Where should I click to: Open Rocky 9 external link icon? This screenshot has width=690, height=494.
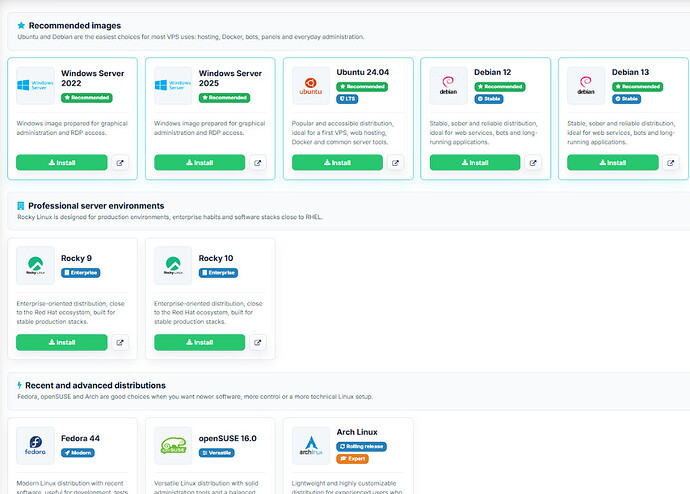(x=120, y=343)
